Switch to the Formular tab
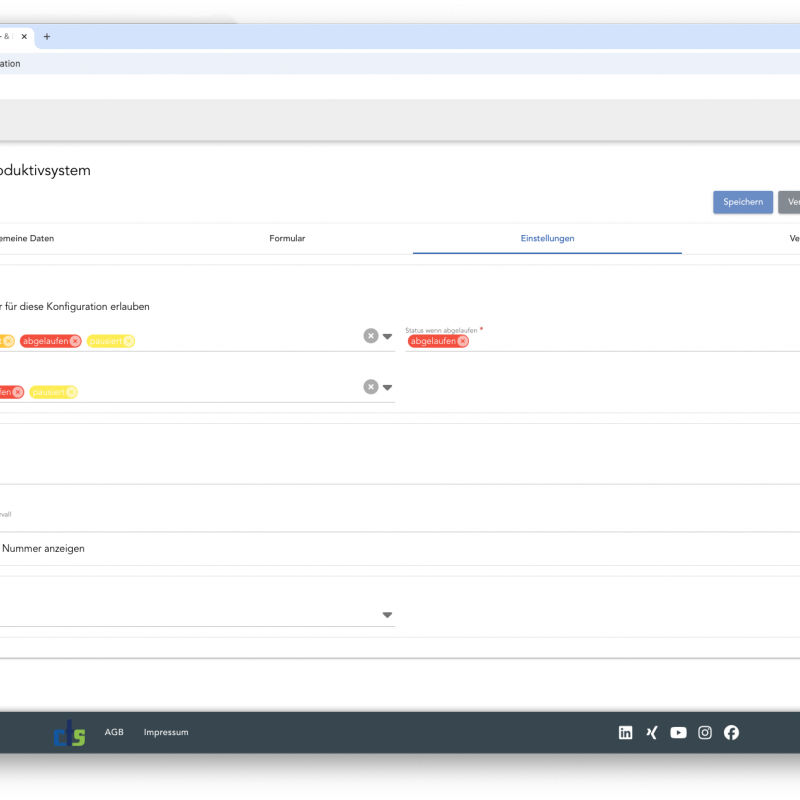800x800 pixels. point(287,239)
